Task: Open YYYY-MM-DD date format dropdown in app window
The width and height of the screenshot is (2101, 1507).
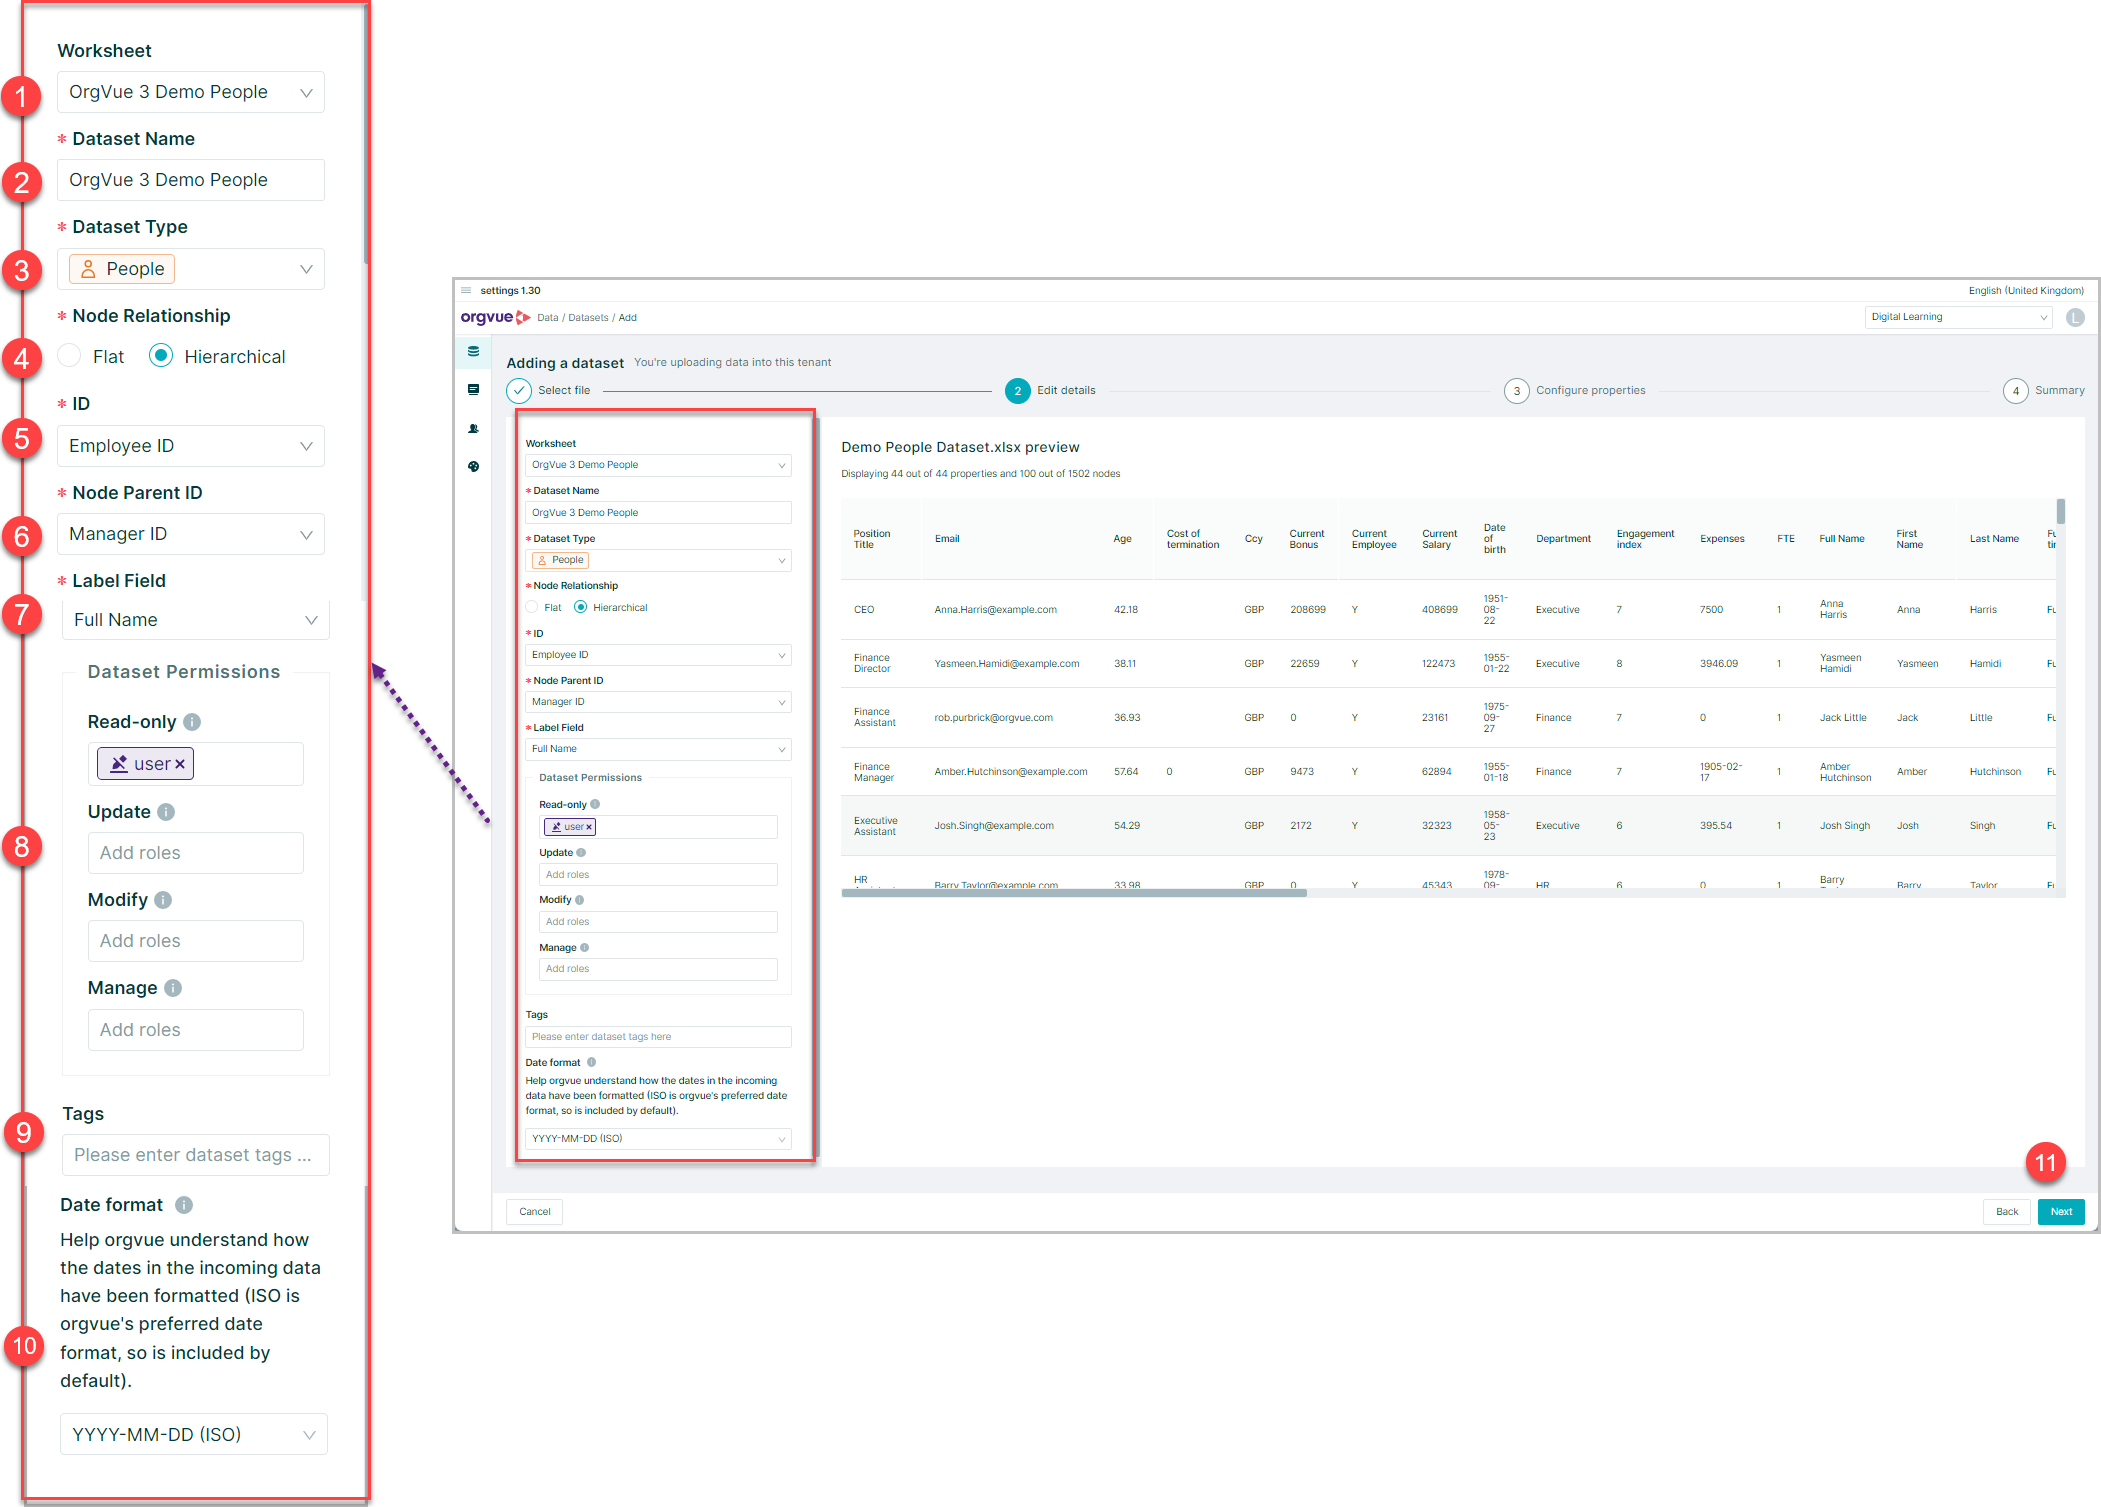Action: click(x=658, y=1139)
